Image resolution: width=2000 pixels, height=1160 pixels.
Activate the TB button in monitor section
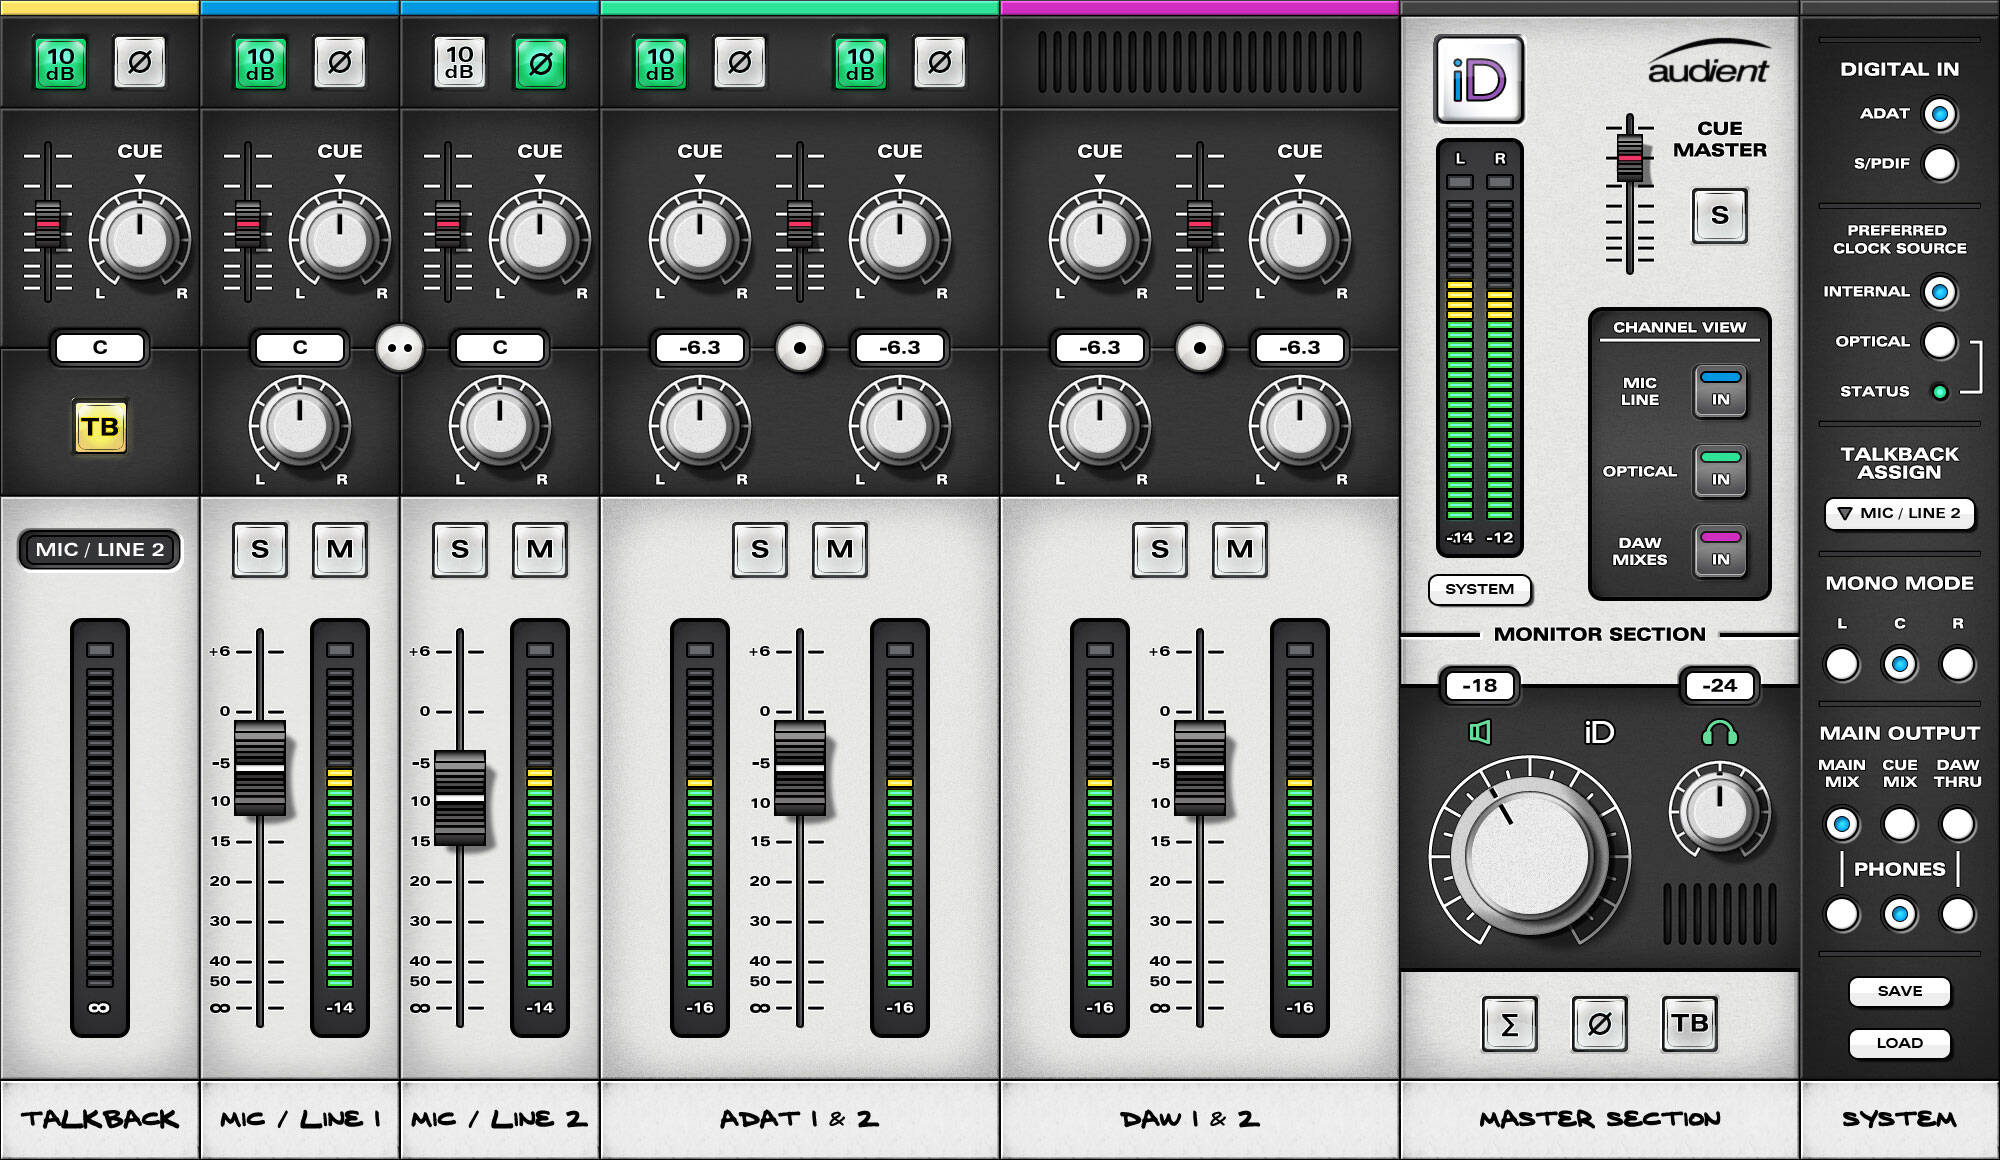point(1690,1024)
